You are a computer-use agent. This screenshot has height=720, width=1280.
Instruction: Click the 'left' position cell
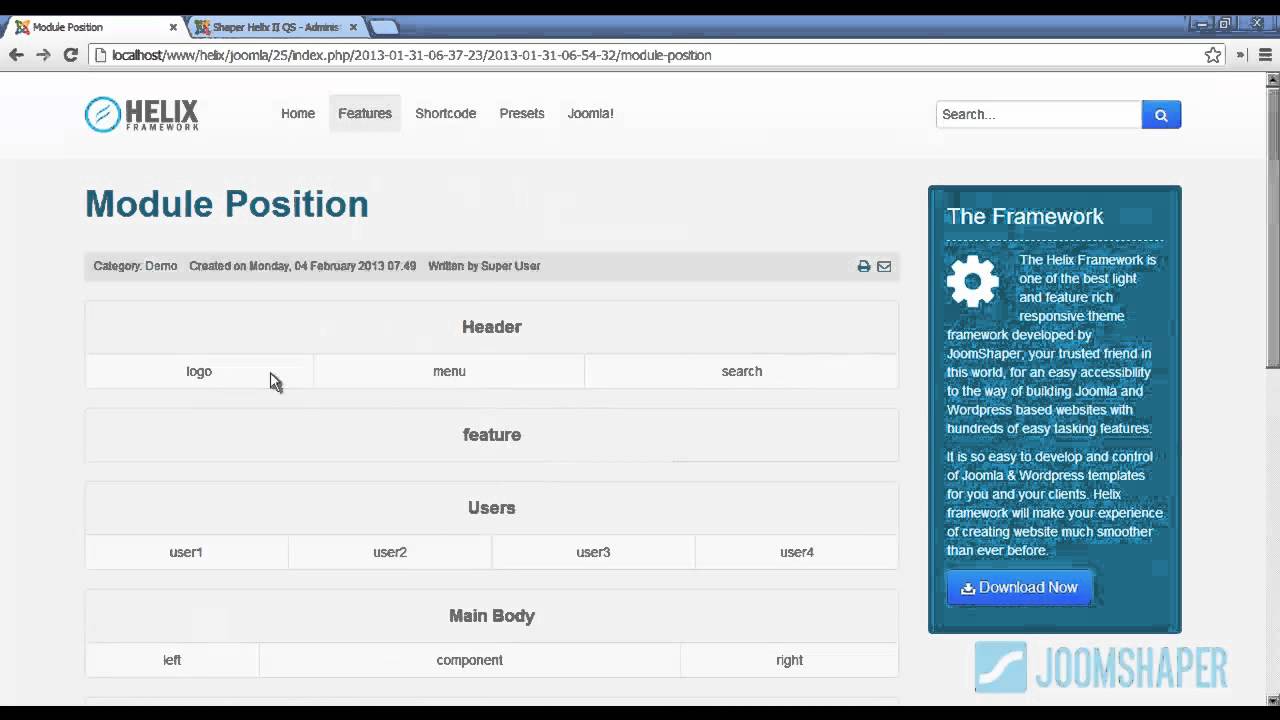pos(172,660)
